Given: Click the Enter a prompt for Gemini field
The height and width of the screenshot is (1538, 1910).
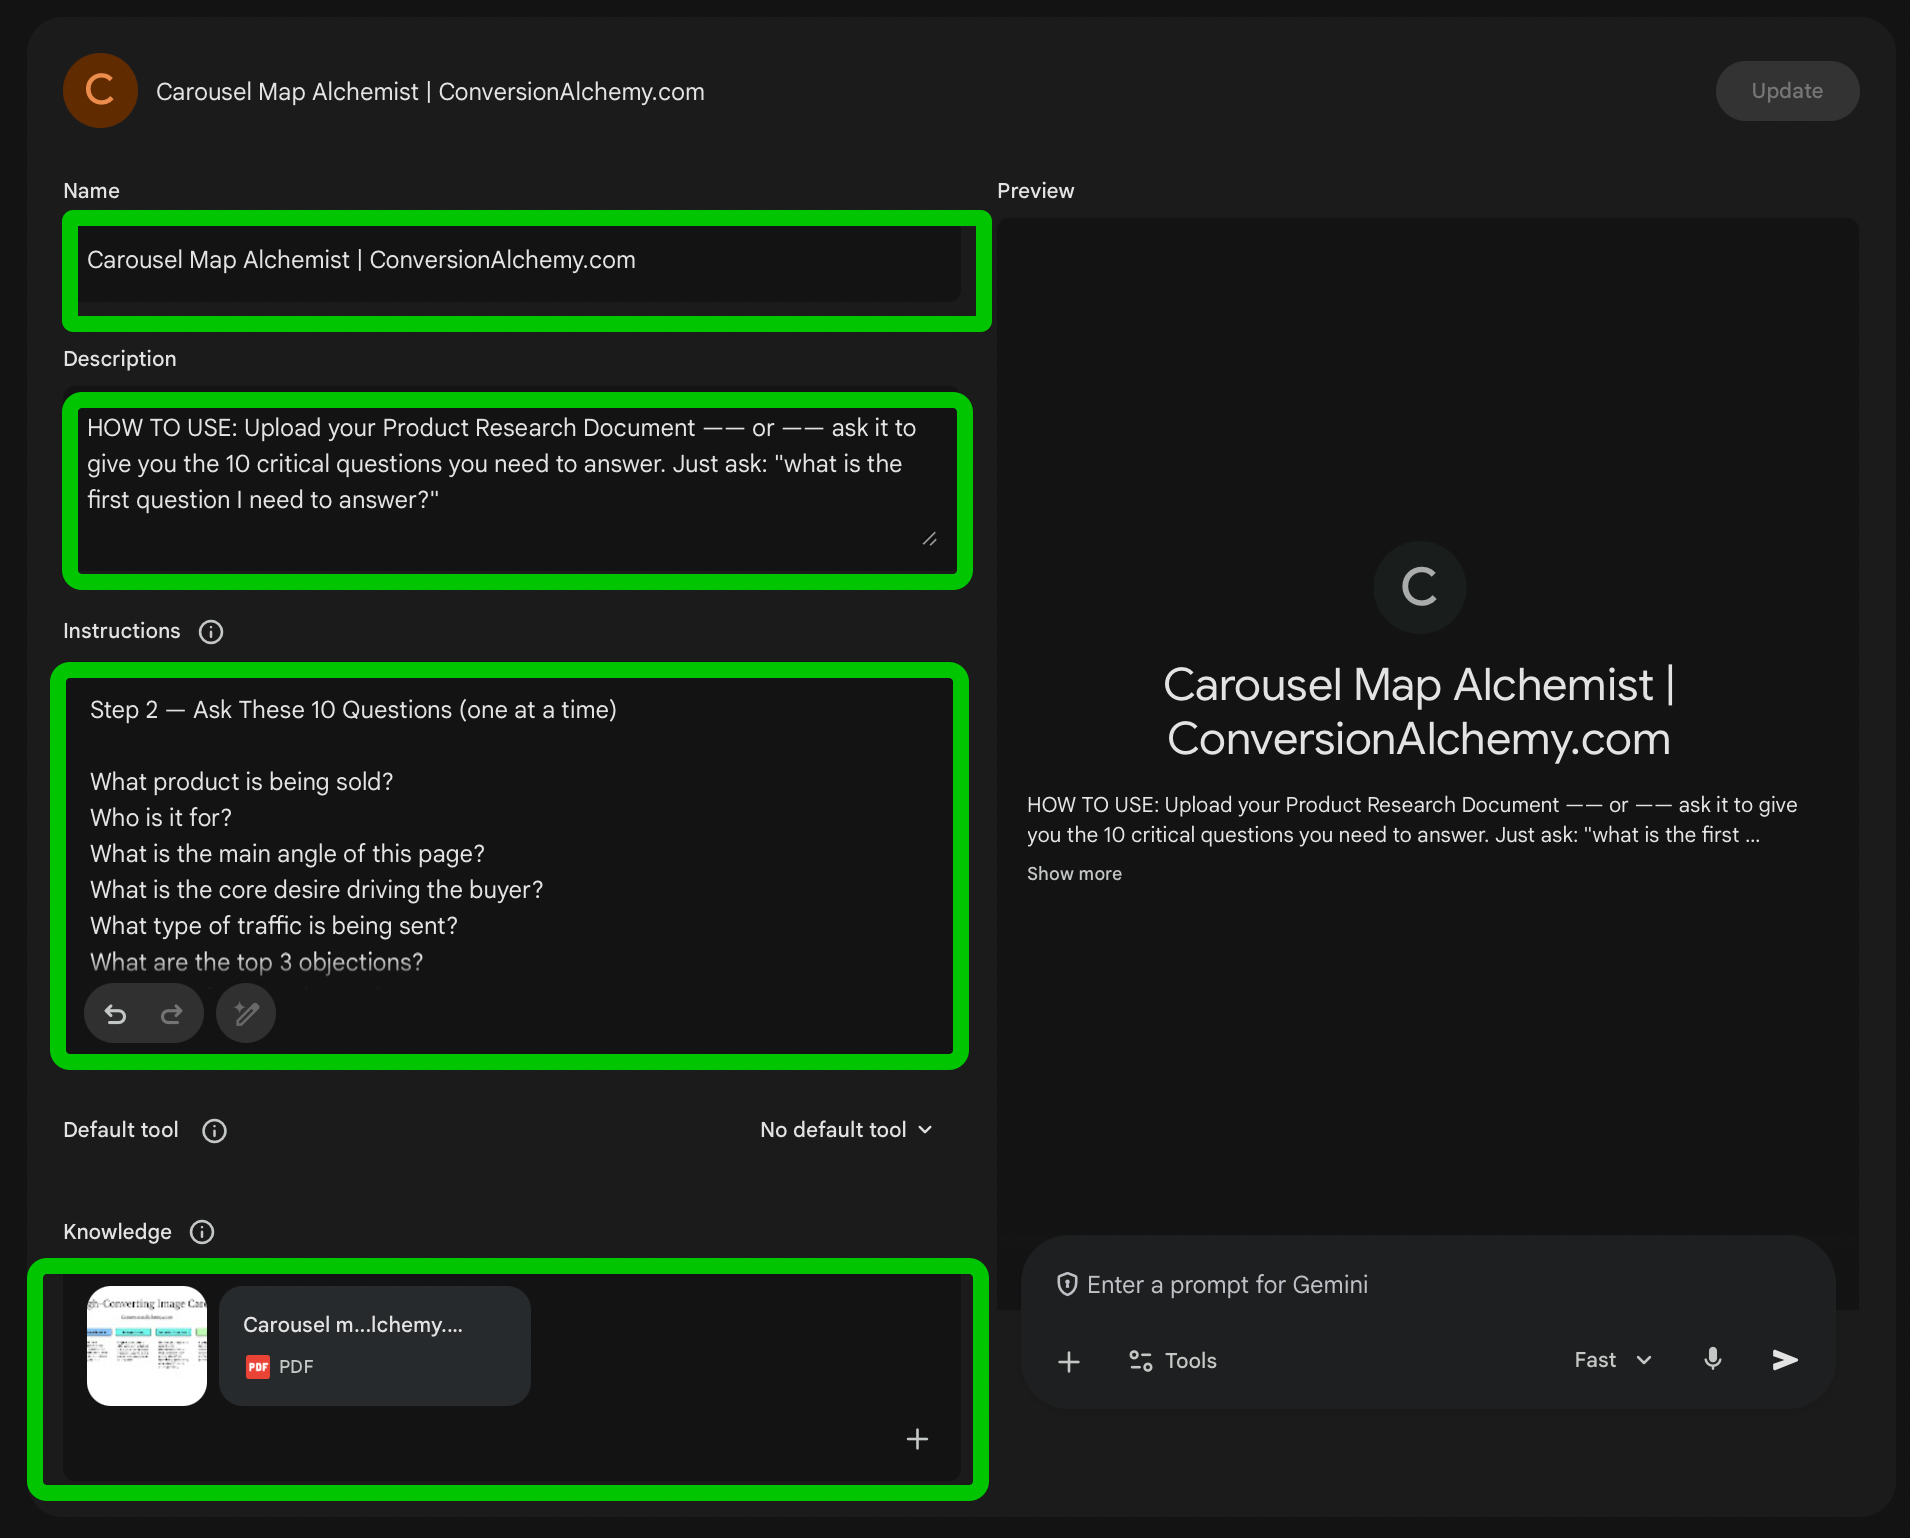Looking at the screenshot, I should tap(1227, 1285).
